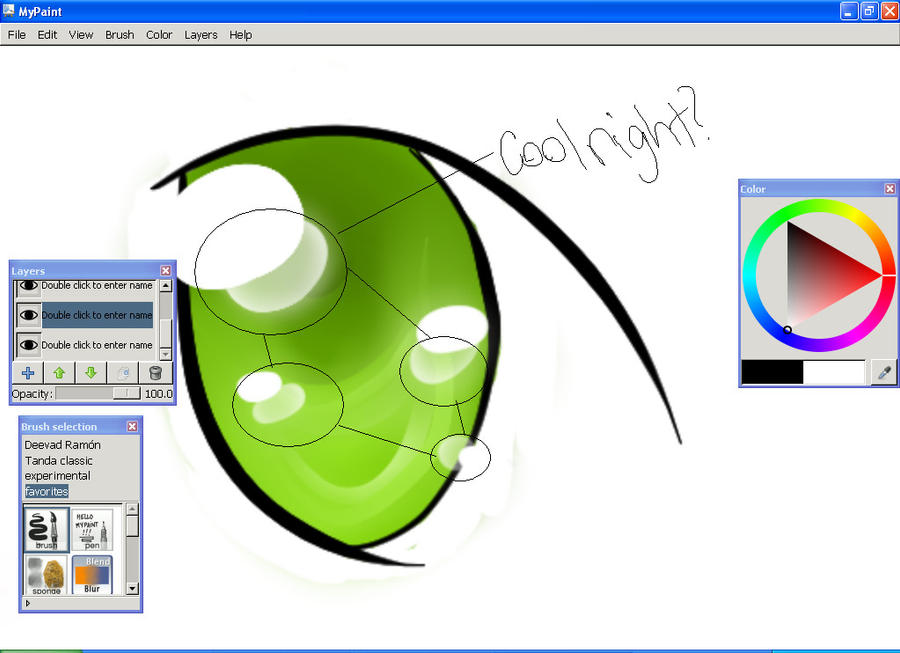This screenshot has width=900, height=653.
Task: Click the 100.0 opacity value field
Action: pyautogui.click(x=158, y=394)
